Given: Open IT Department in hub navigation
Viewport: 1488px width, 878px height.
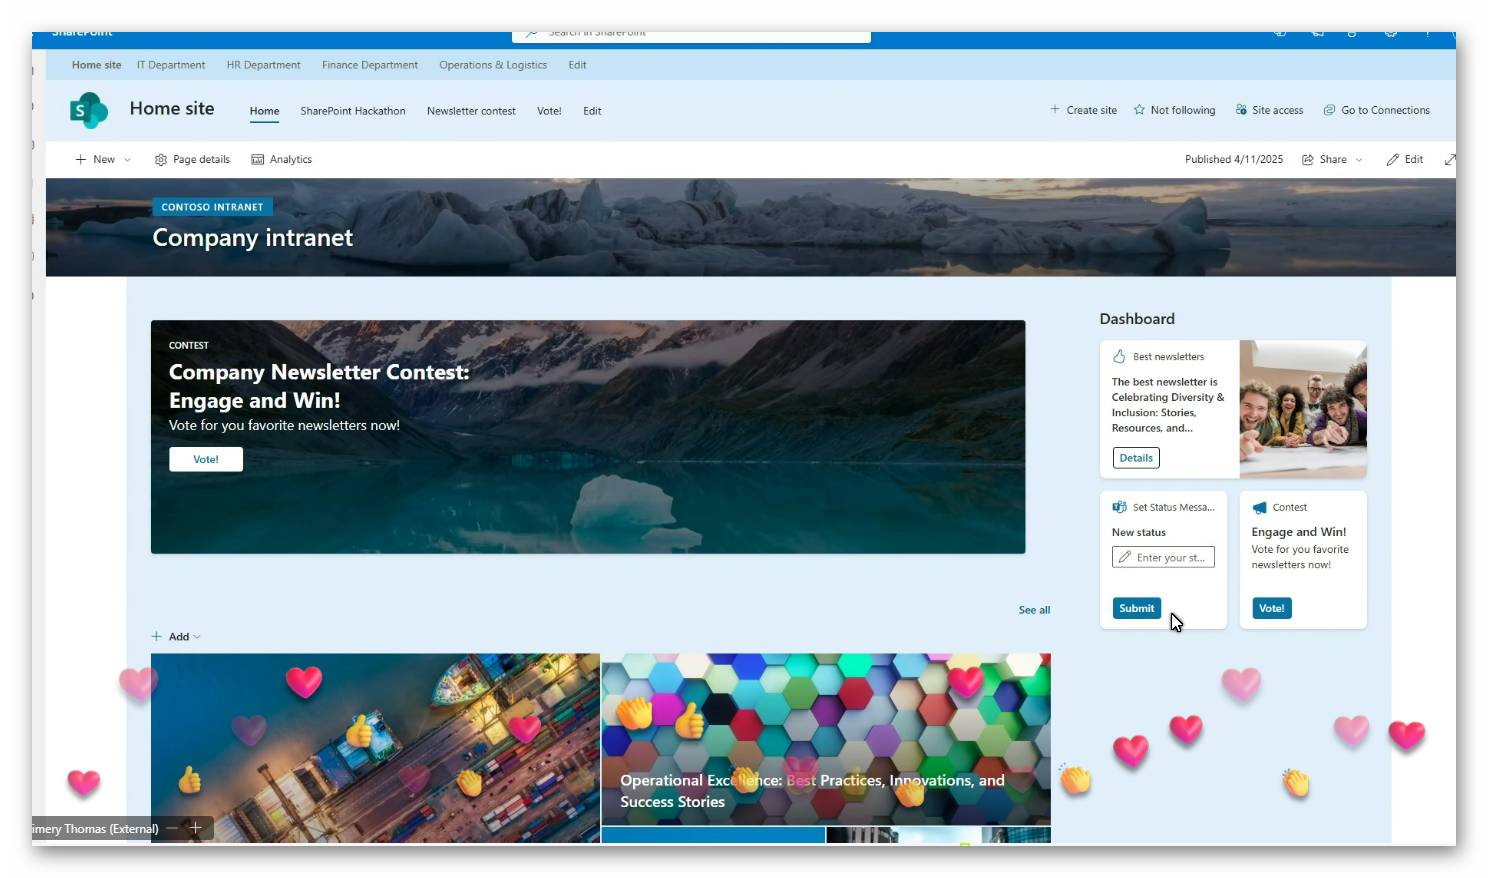Looking at the screenshot, I should point(171,65).
